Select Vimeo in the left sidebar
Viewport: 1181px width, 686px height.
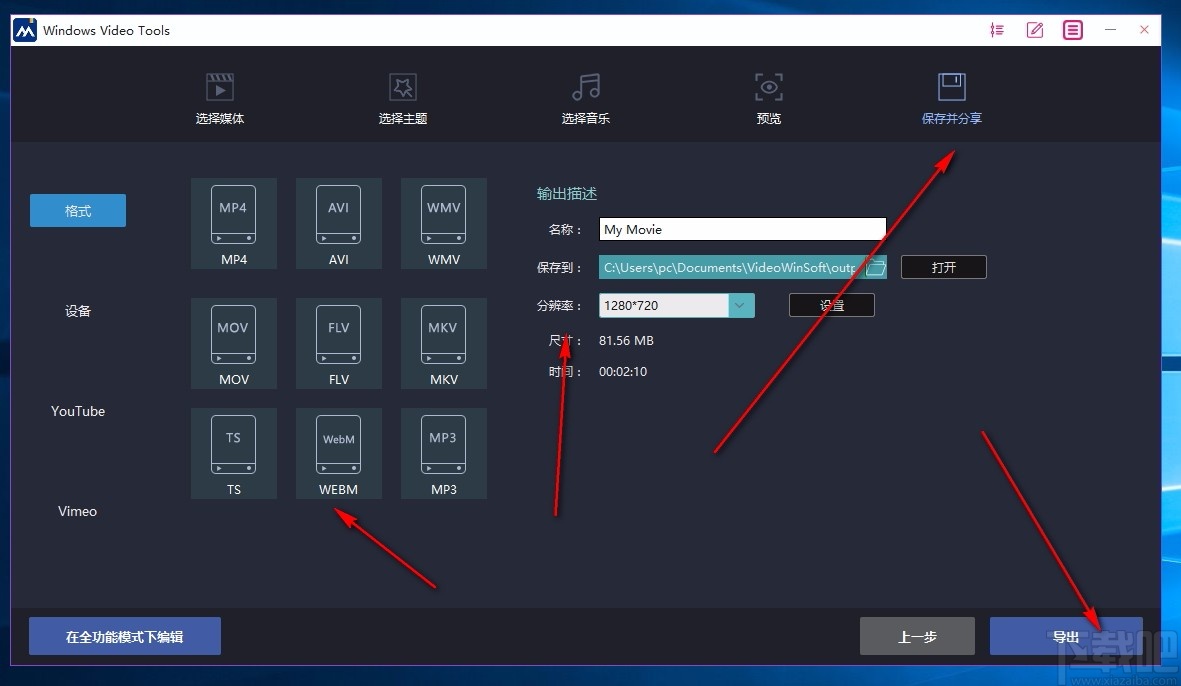[x=77, y=511]
